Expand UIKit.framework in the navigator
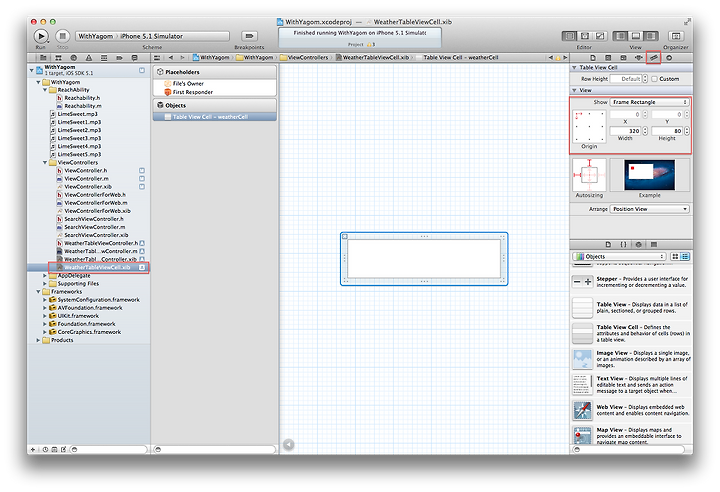The height and width of the screenshot is (492, 720). tap(45, 316)
